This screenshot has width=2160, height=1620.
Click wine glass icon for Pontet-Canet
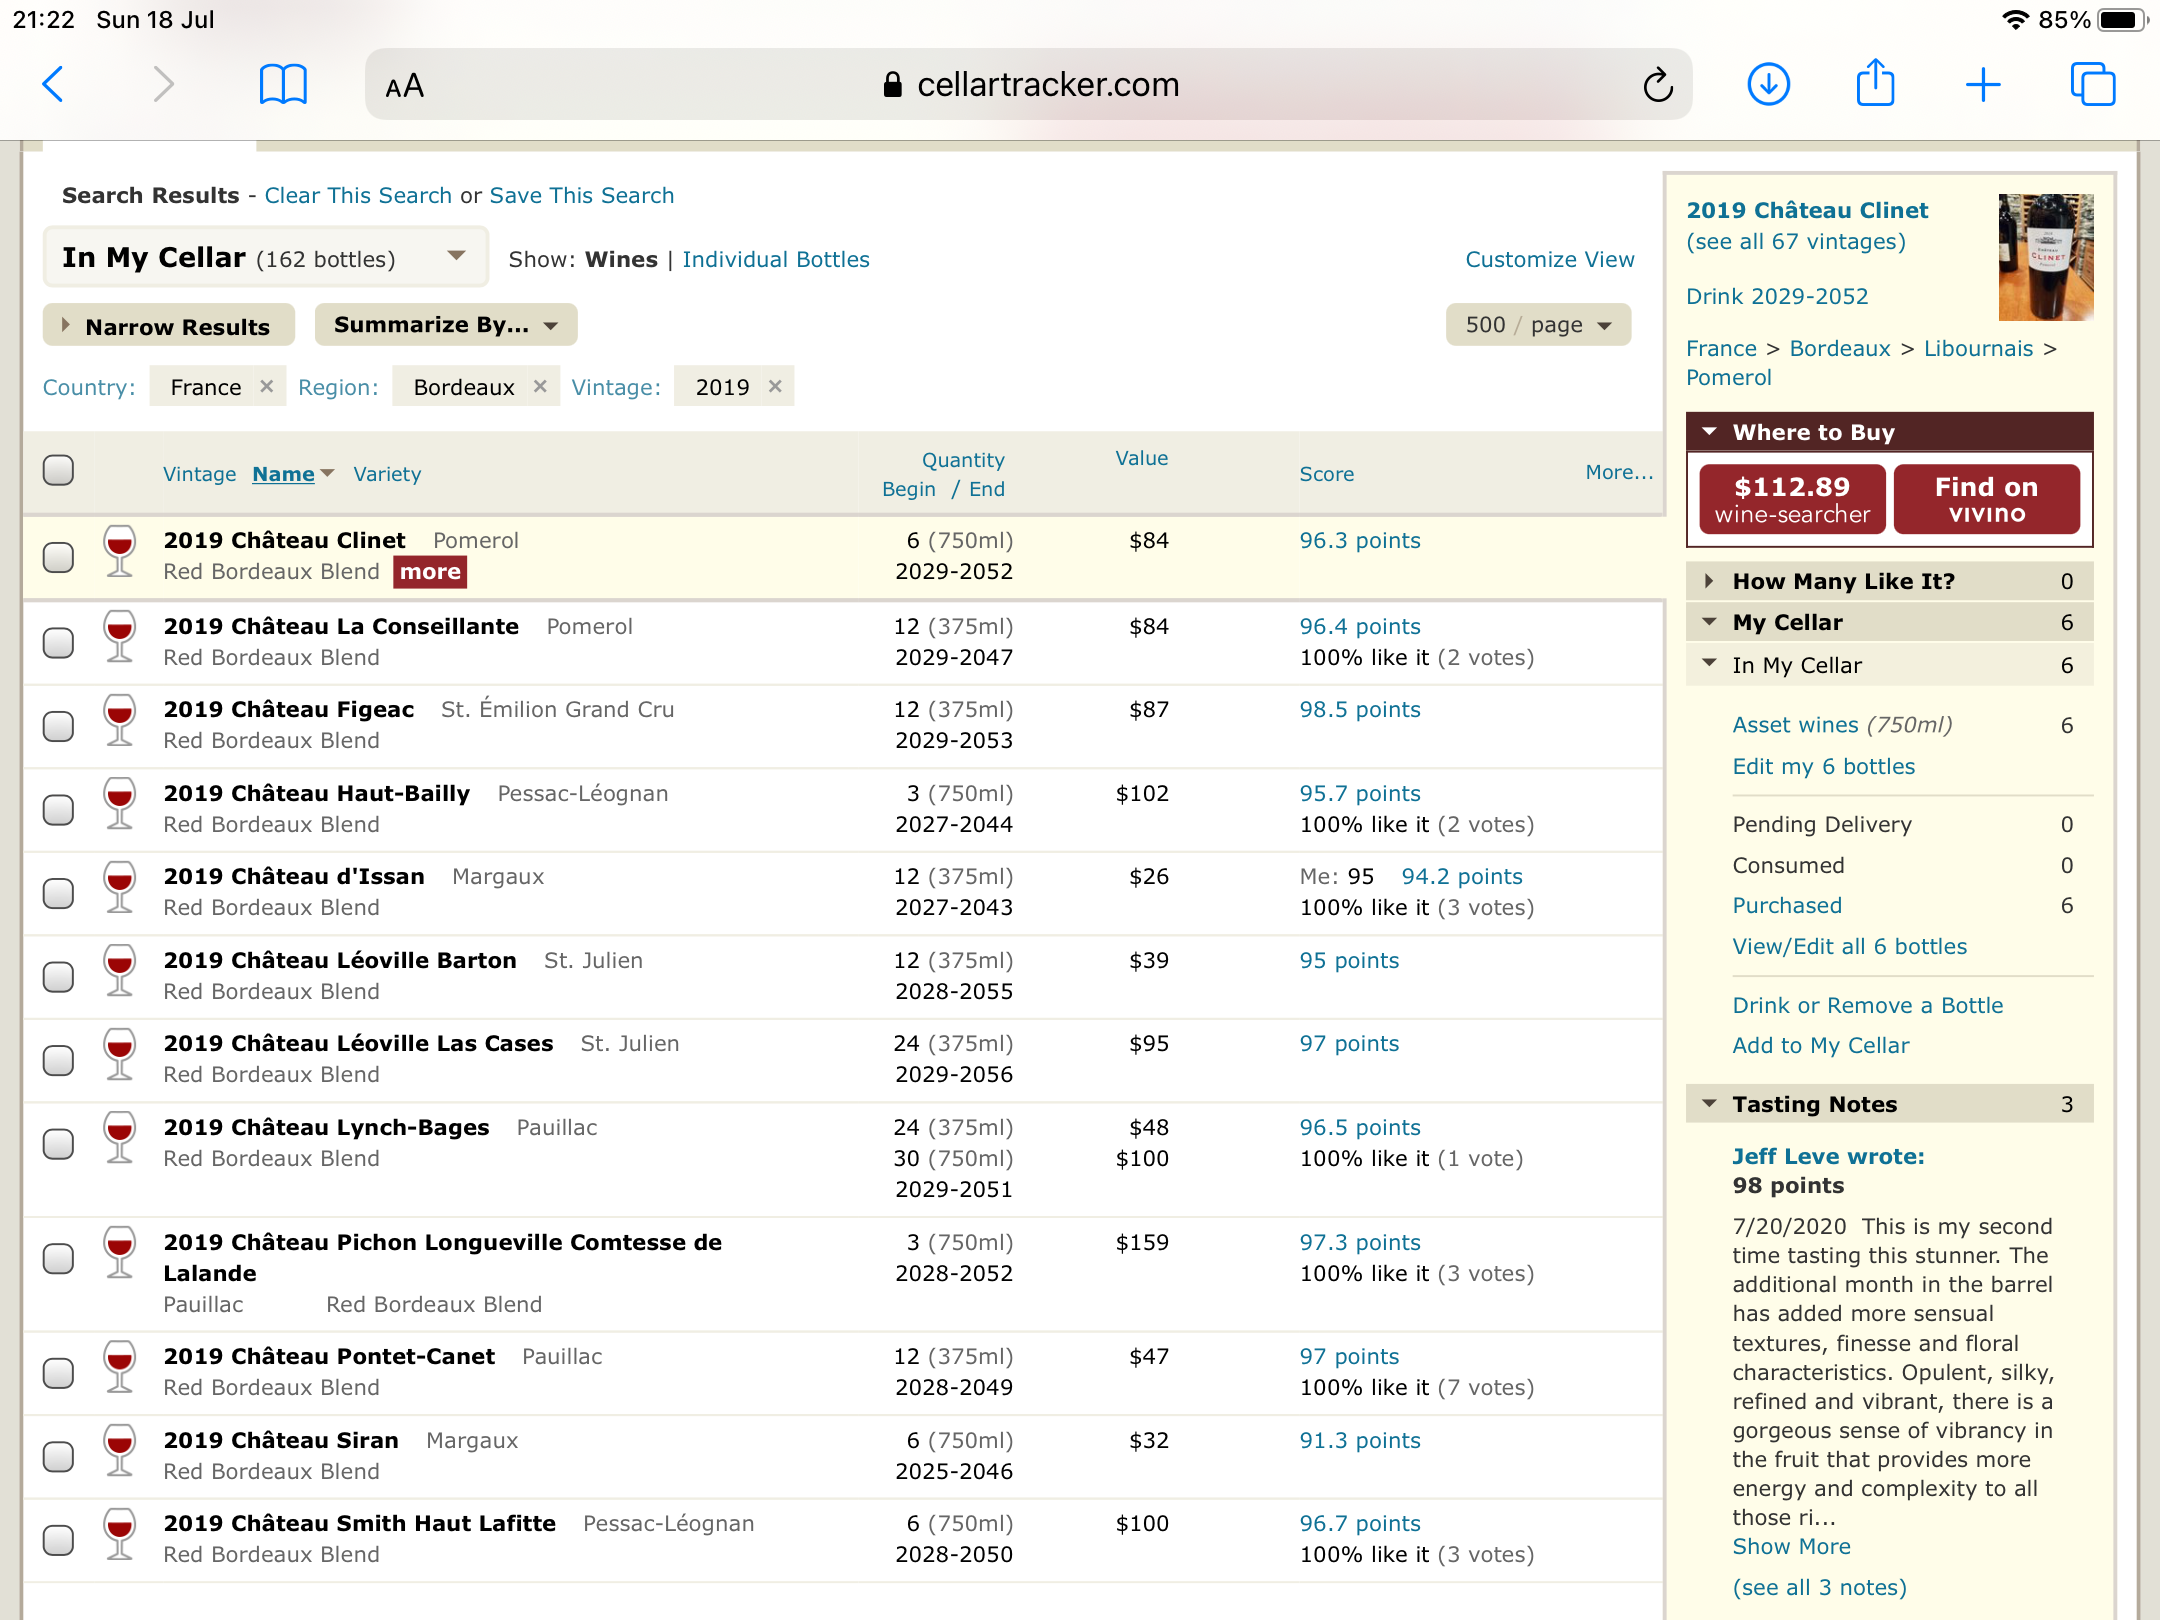(x=119, y=1367)
